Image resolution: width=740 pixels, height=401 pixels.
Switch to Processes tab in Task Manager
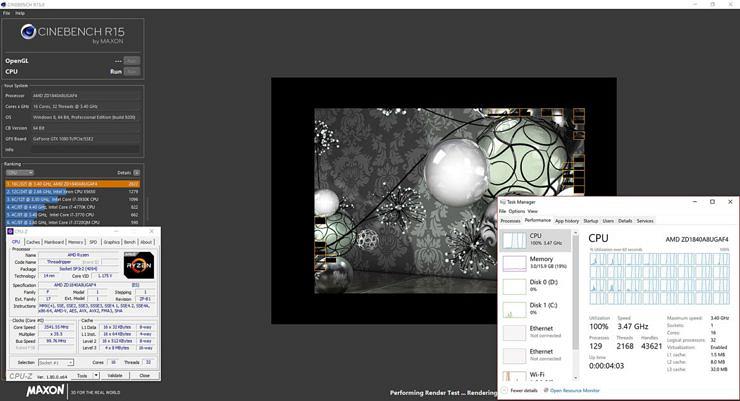pos(510,221)
